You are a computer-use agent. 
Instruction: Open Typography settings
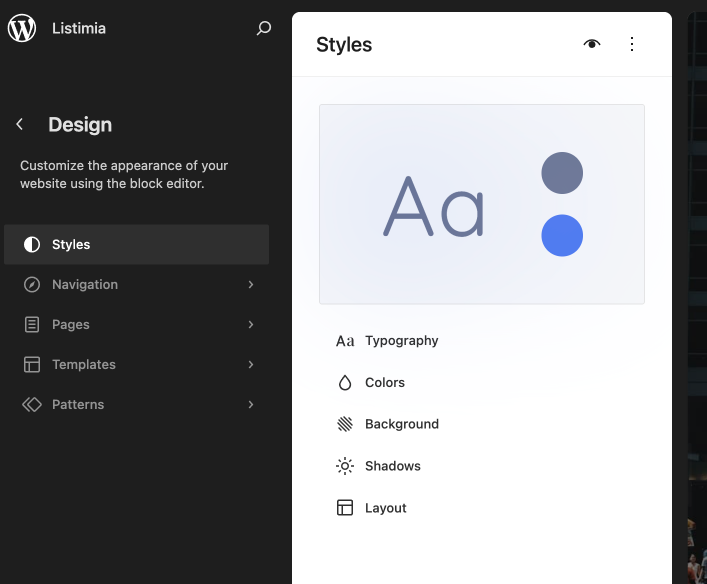pyautogui.click(x=482, y=341)
